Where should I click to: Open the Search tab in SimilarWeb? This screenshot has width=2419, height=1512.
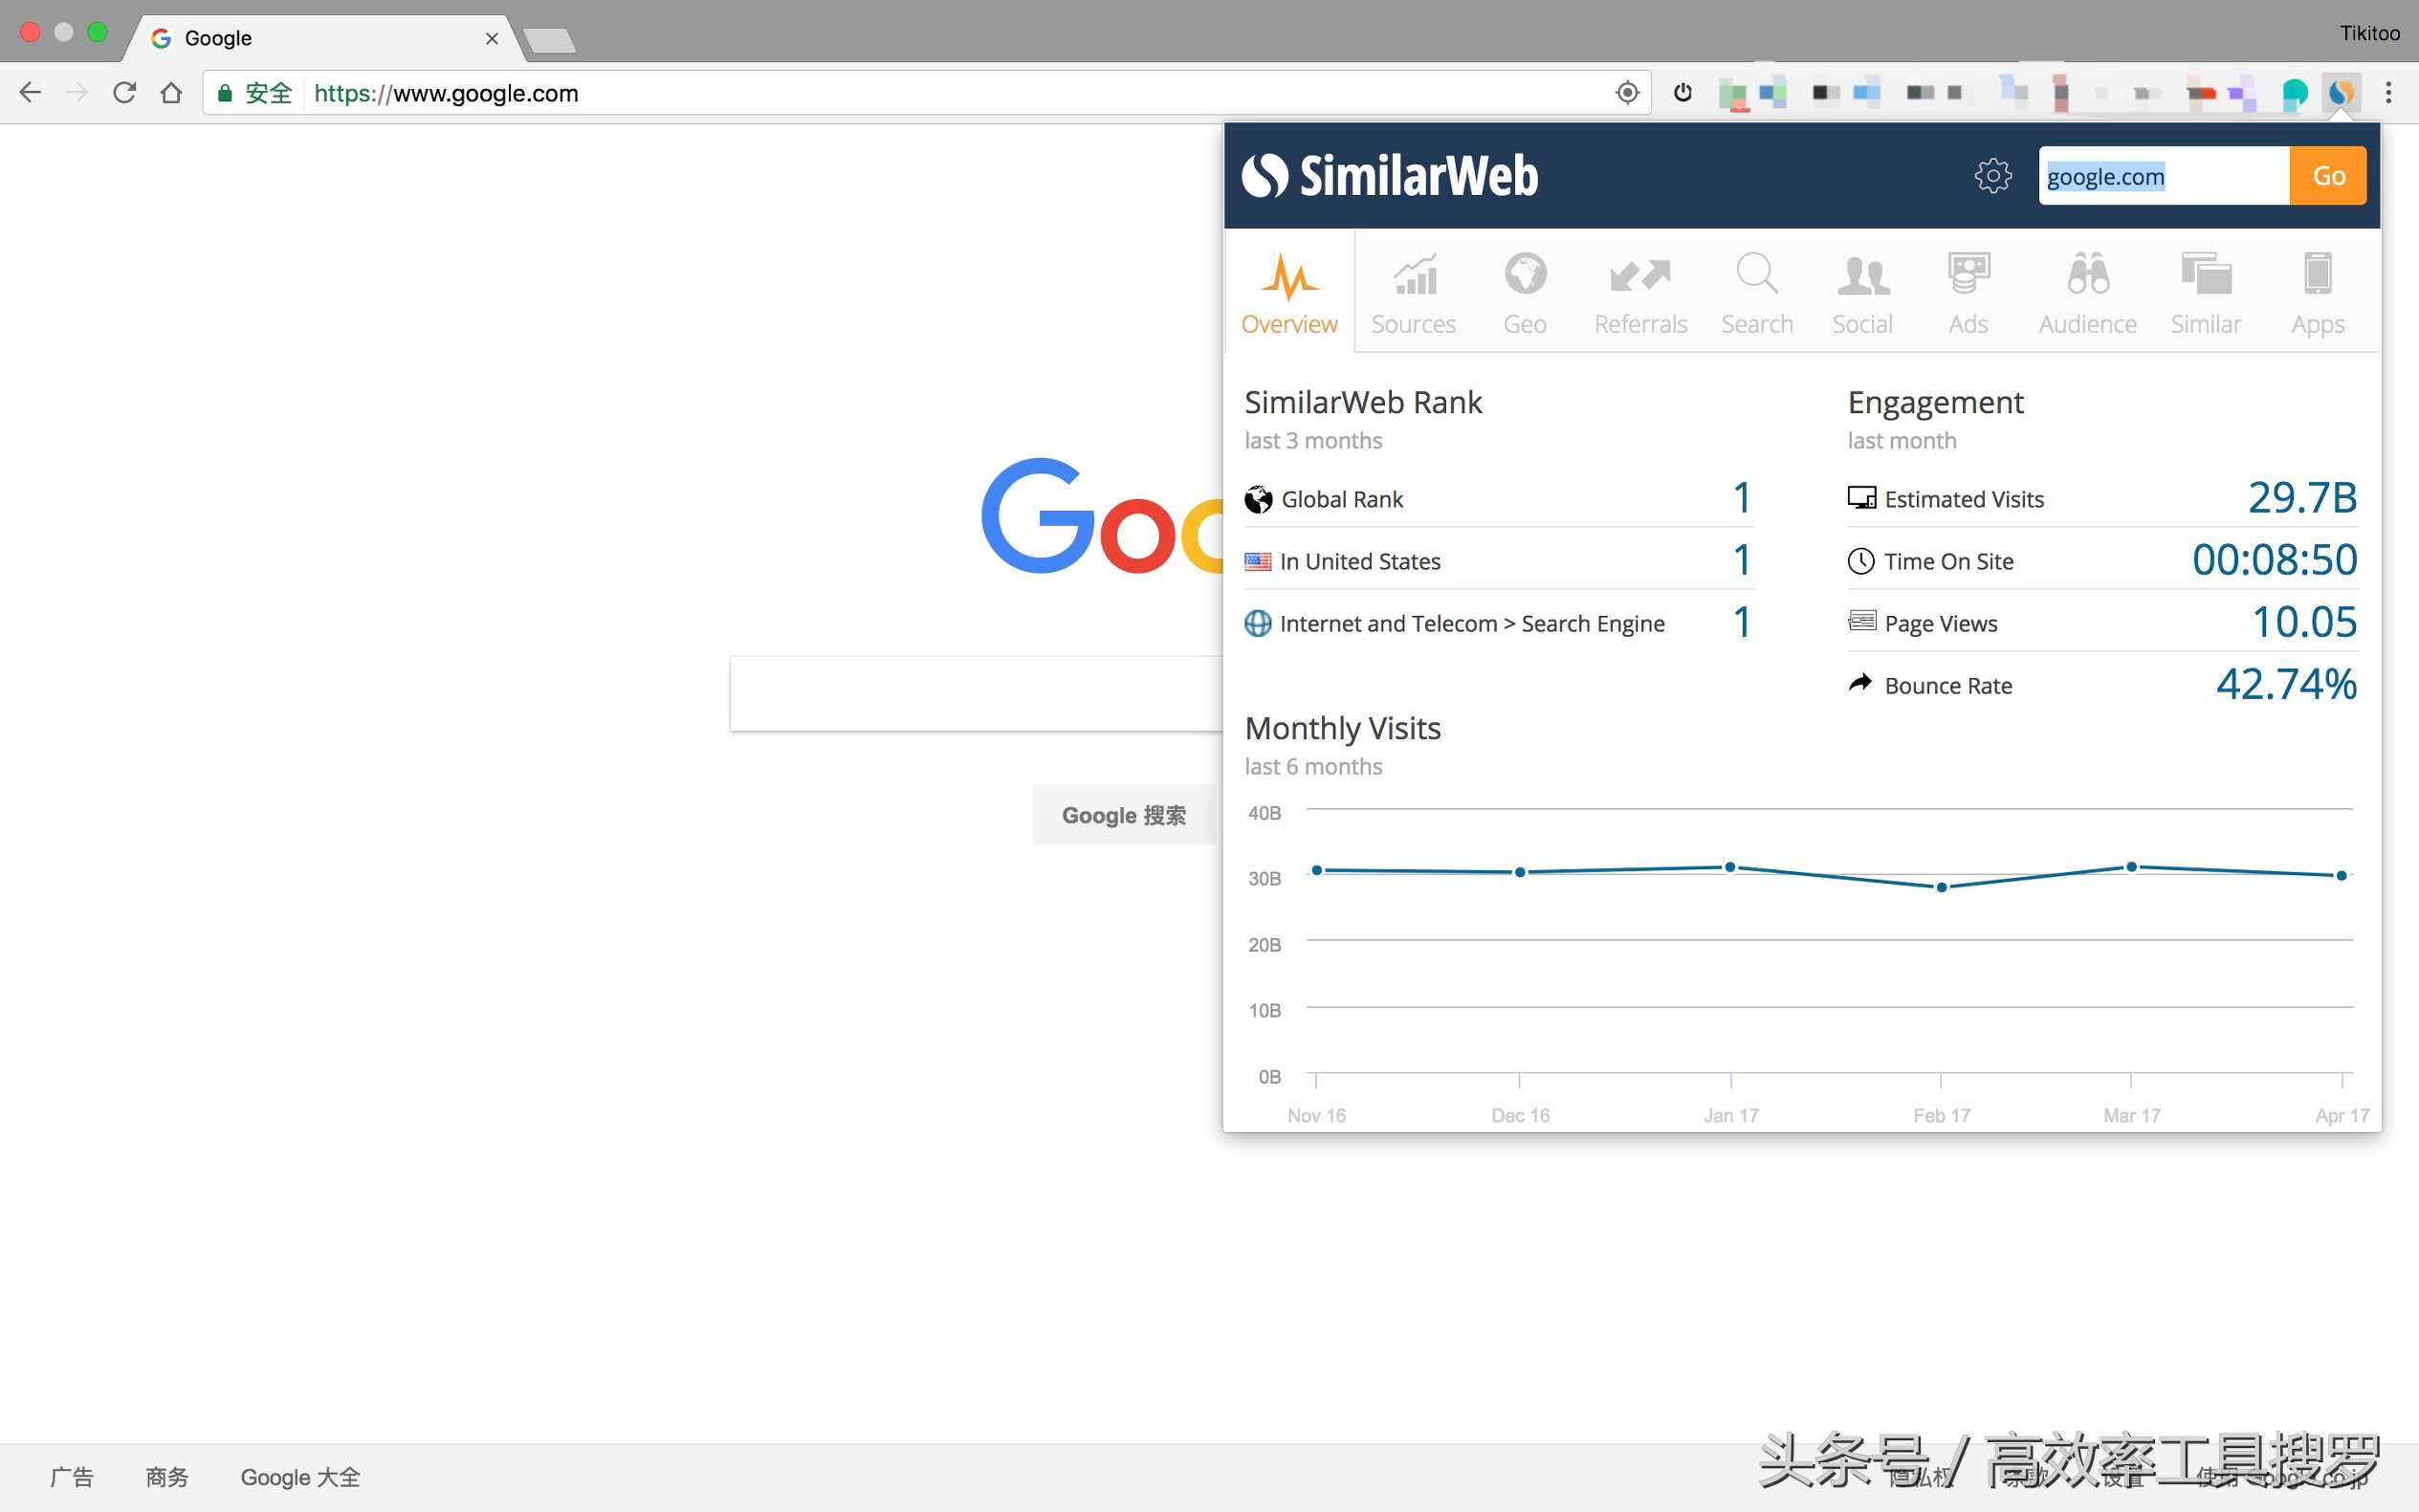pos(1757,292)
